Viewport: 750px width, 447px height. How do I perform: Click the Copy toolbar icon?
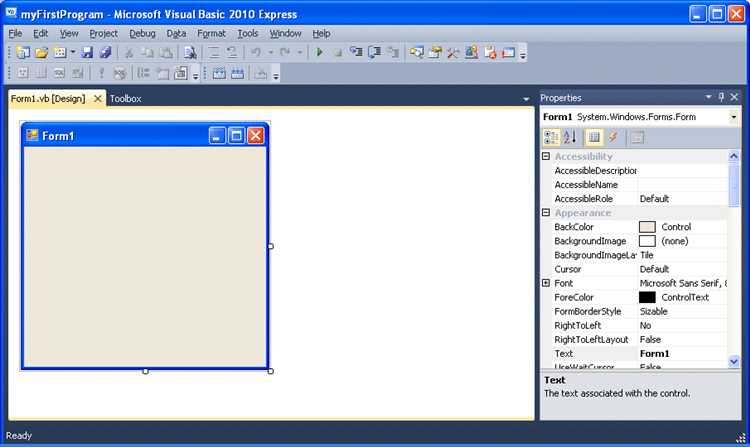pyautogui.click(x=147, y=53)
